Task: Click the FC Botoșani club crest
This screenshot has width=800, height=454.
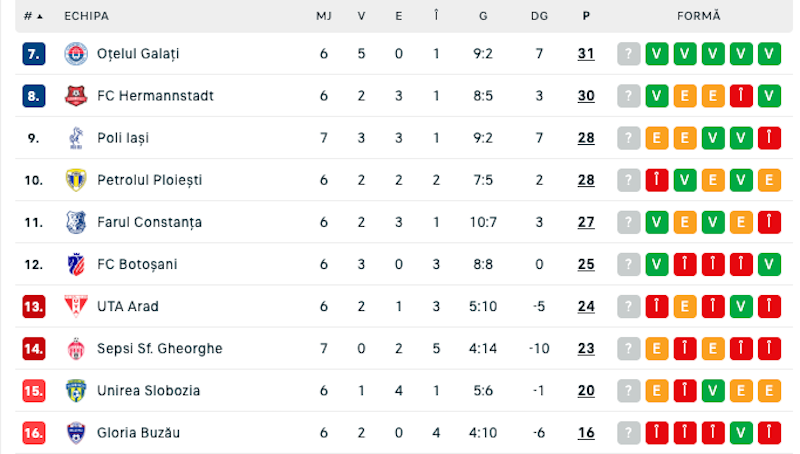Action: pos(76,264)
